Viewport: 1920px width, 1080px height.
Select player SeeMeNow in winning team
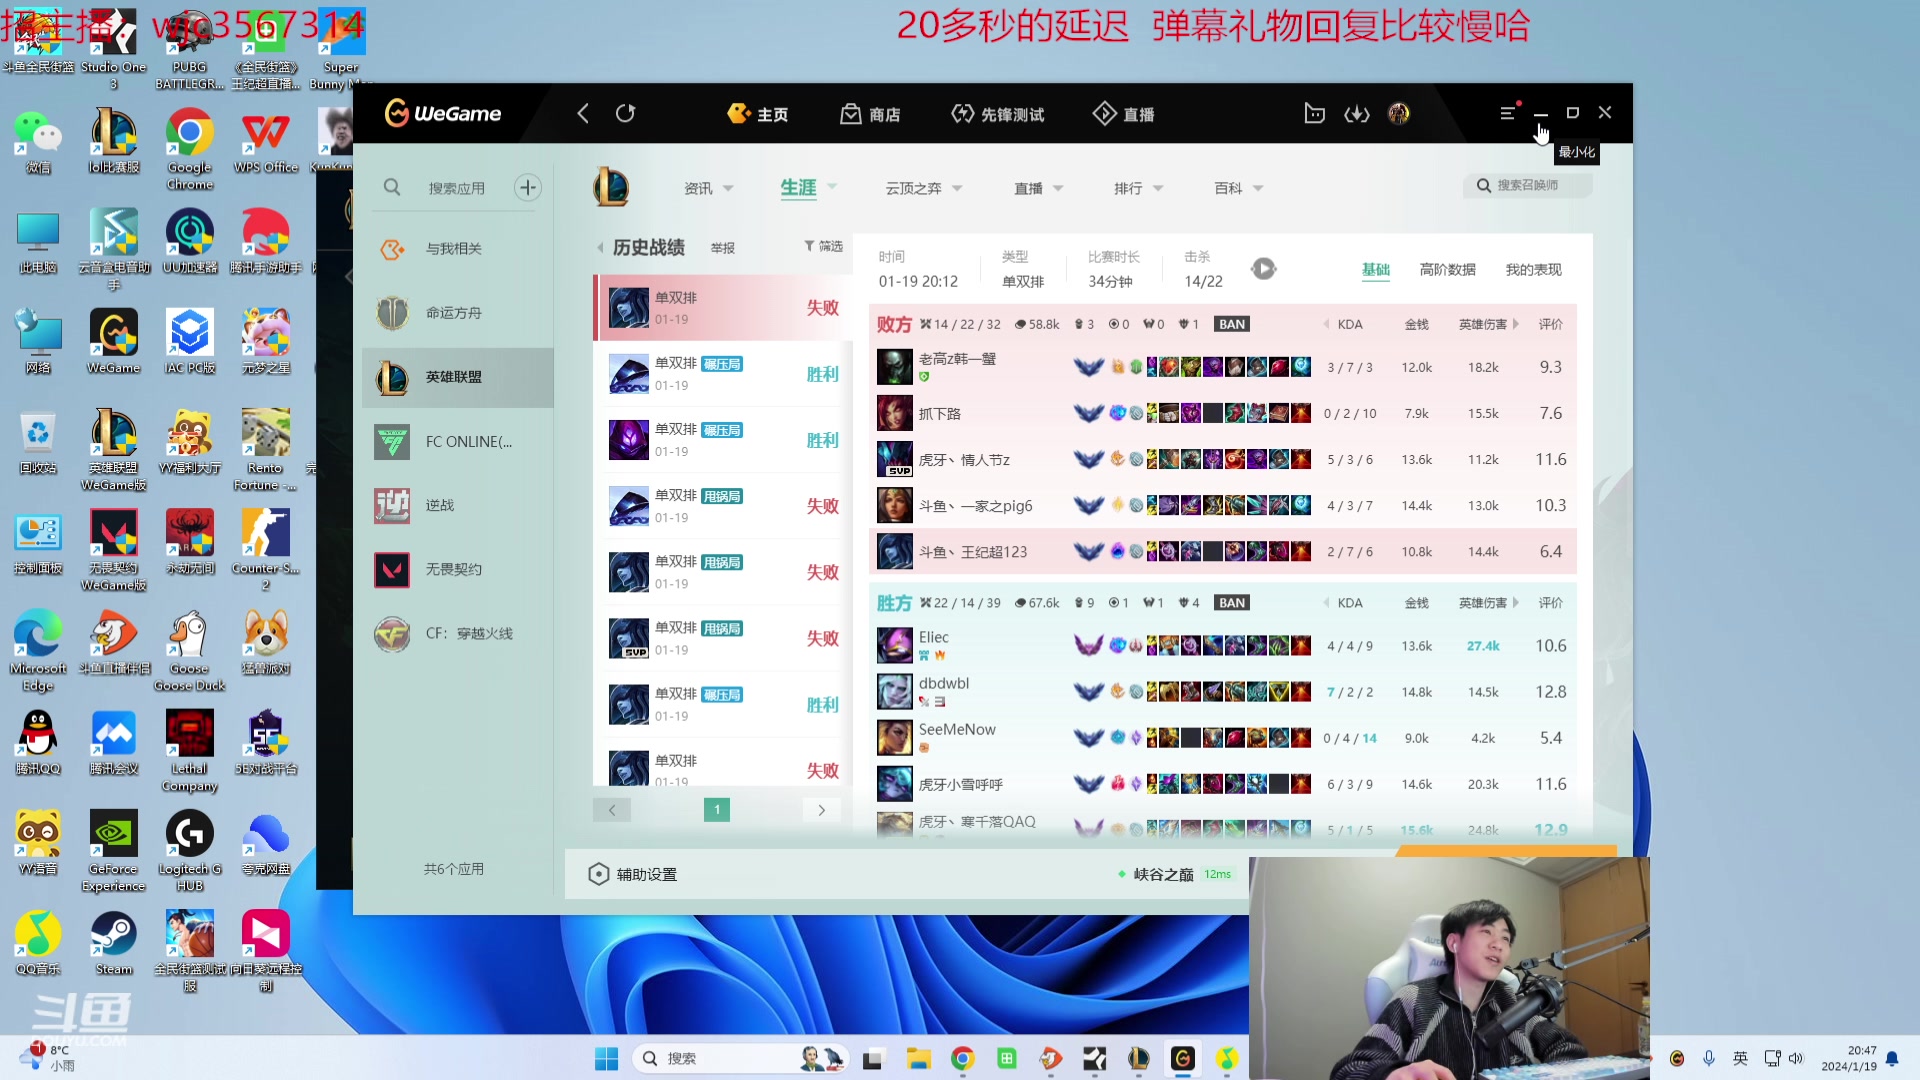[1222, 738]
